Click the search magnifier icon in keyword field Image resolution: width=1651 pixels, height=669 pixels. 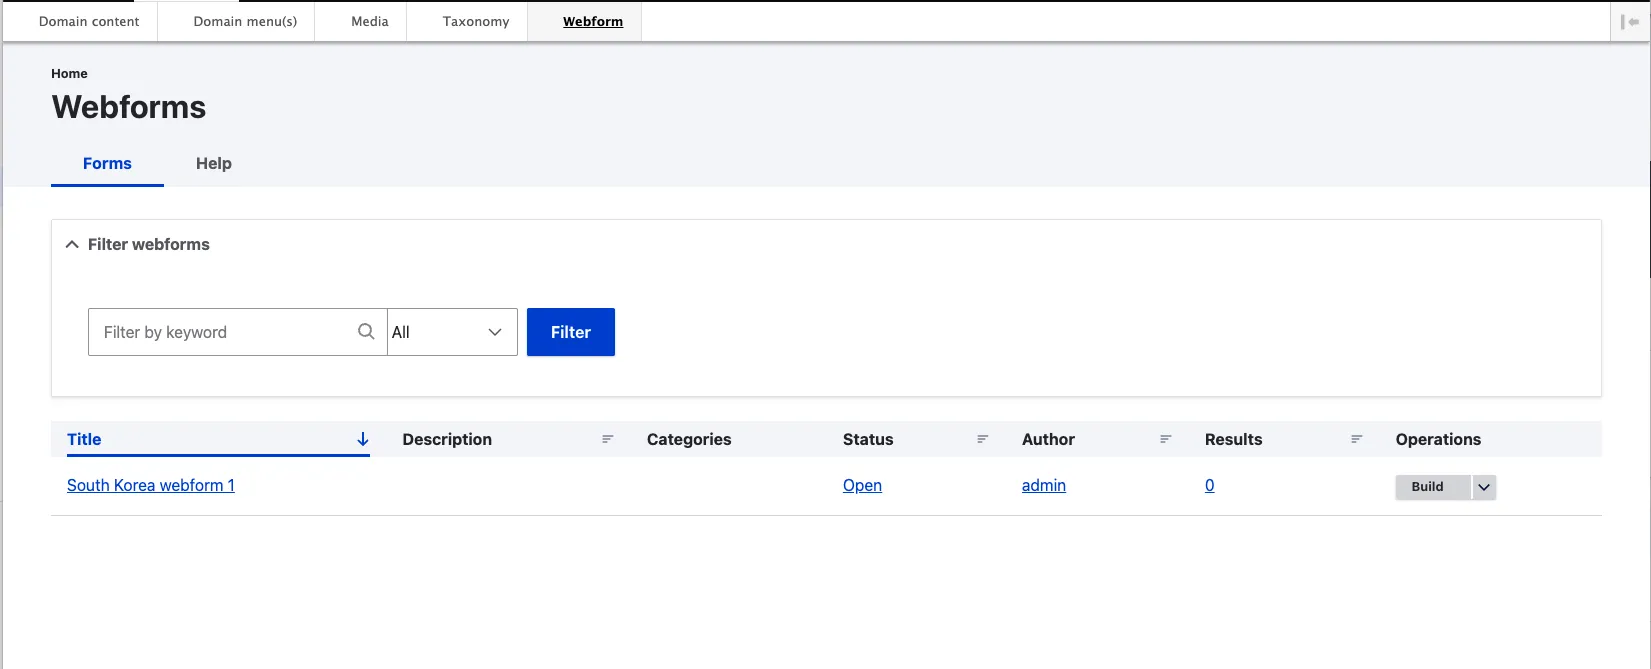[x=366, y=331]
